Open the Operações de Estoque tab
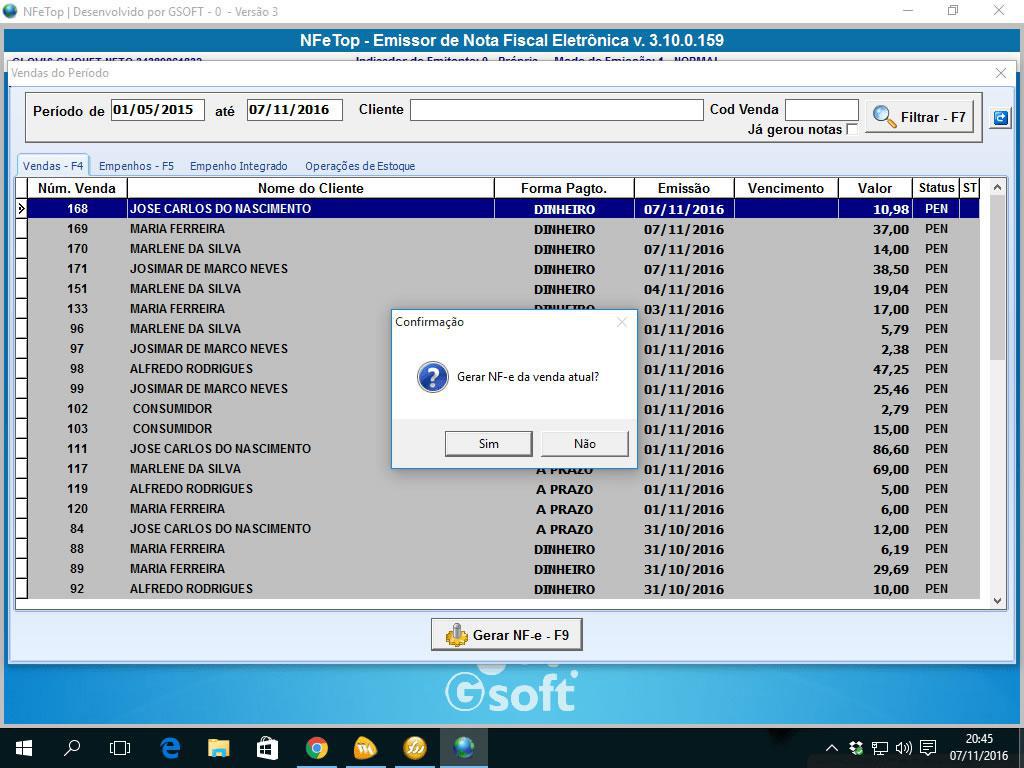The width and height of the screenshot is (1024, 768). click(360, 166)
